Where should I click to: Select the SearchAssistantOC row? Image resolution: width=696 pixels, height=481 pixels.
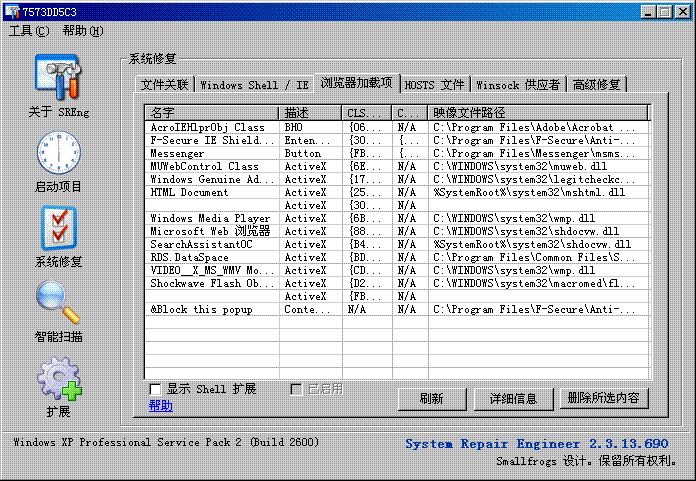(x=397, y=244)
